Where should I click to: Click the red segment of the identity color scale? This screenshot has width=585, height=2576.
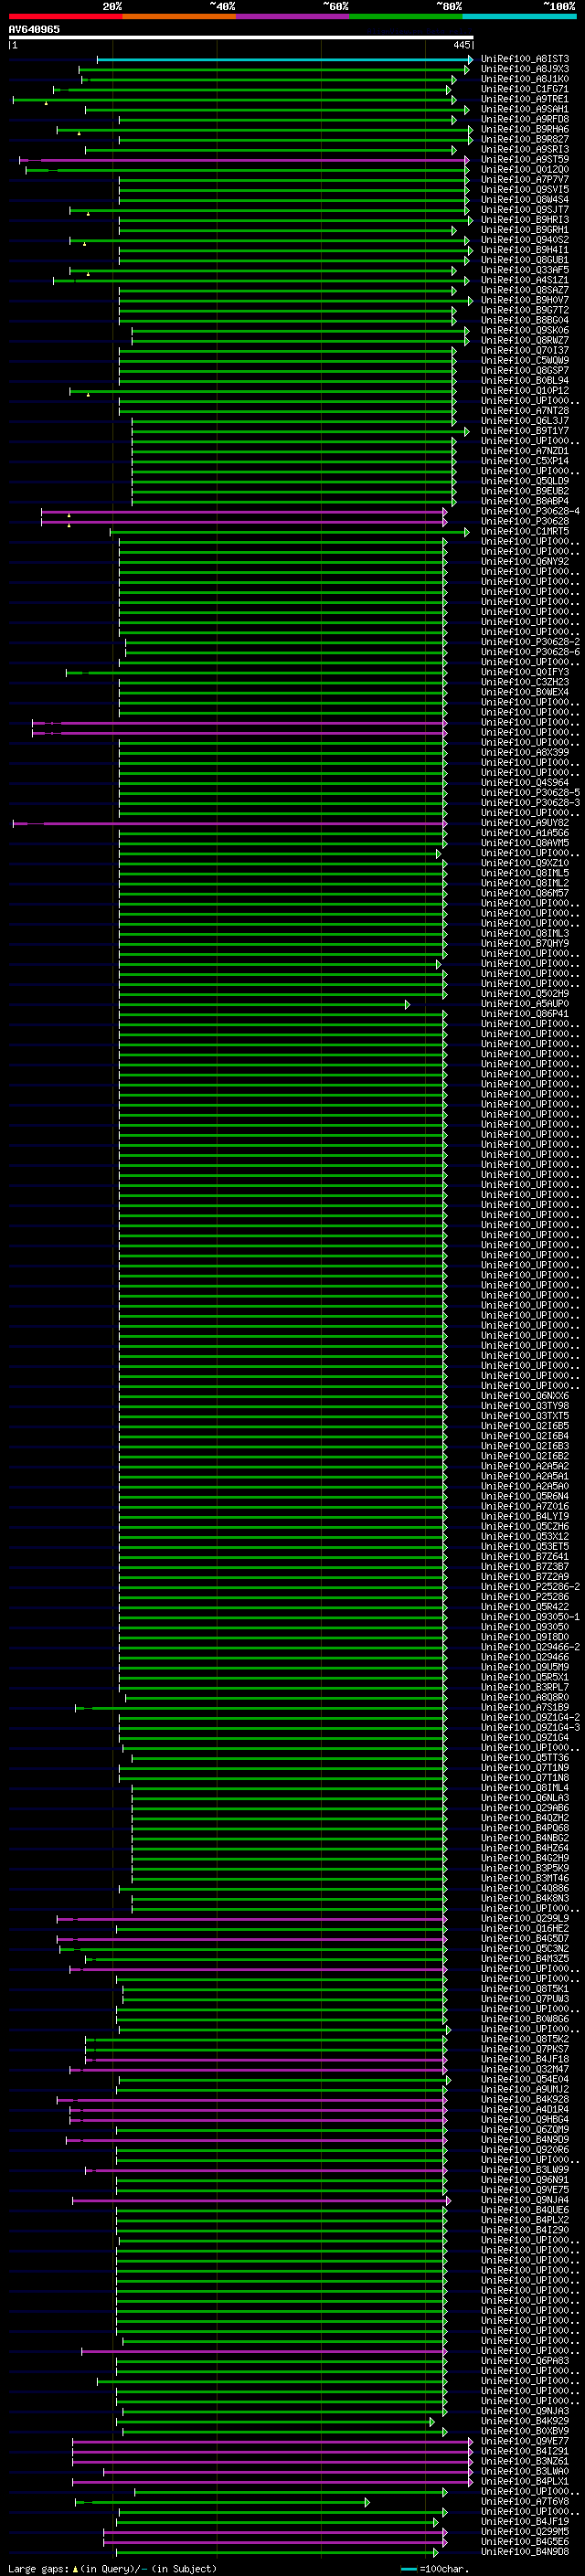[65, 16]
